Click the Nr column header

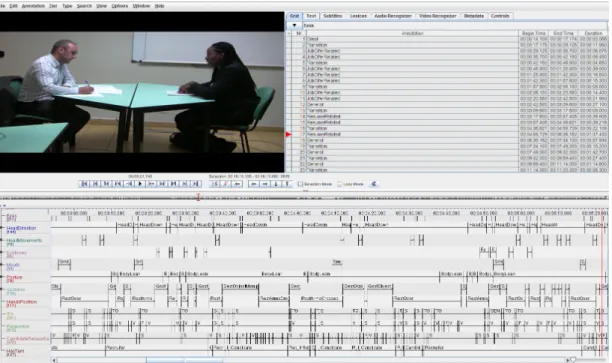299,33
